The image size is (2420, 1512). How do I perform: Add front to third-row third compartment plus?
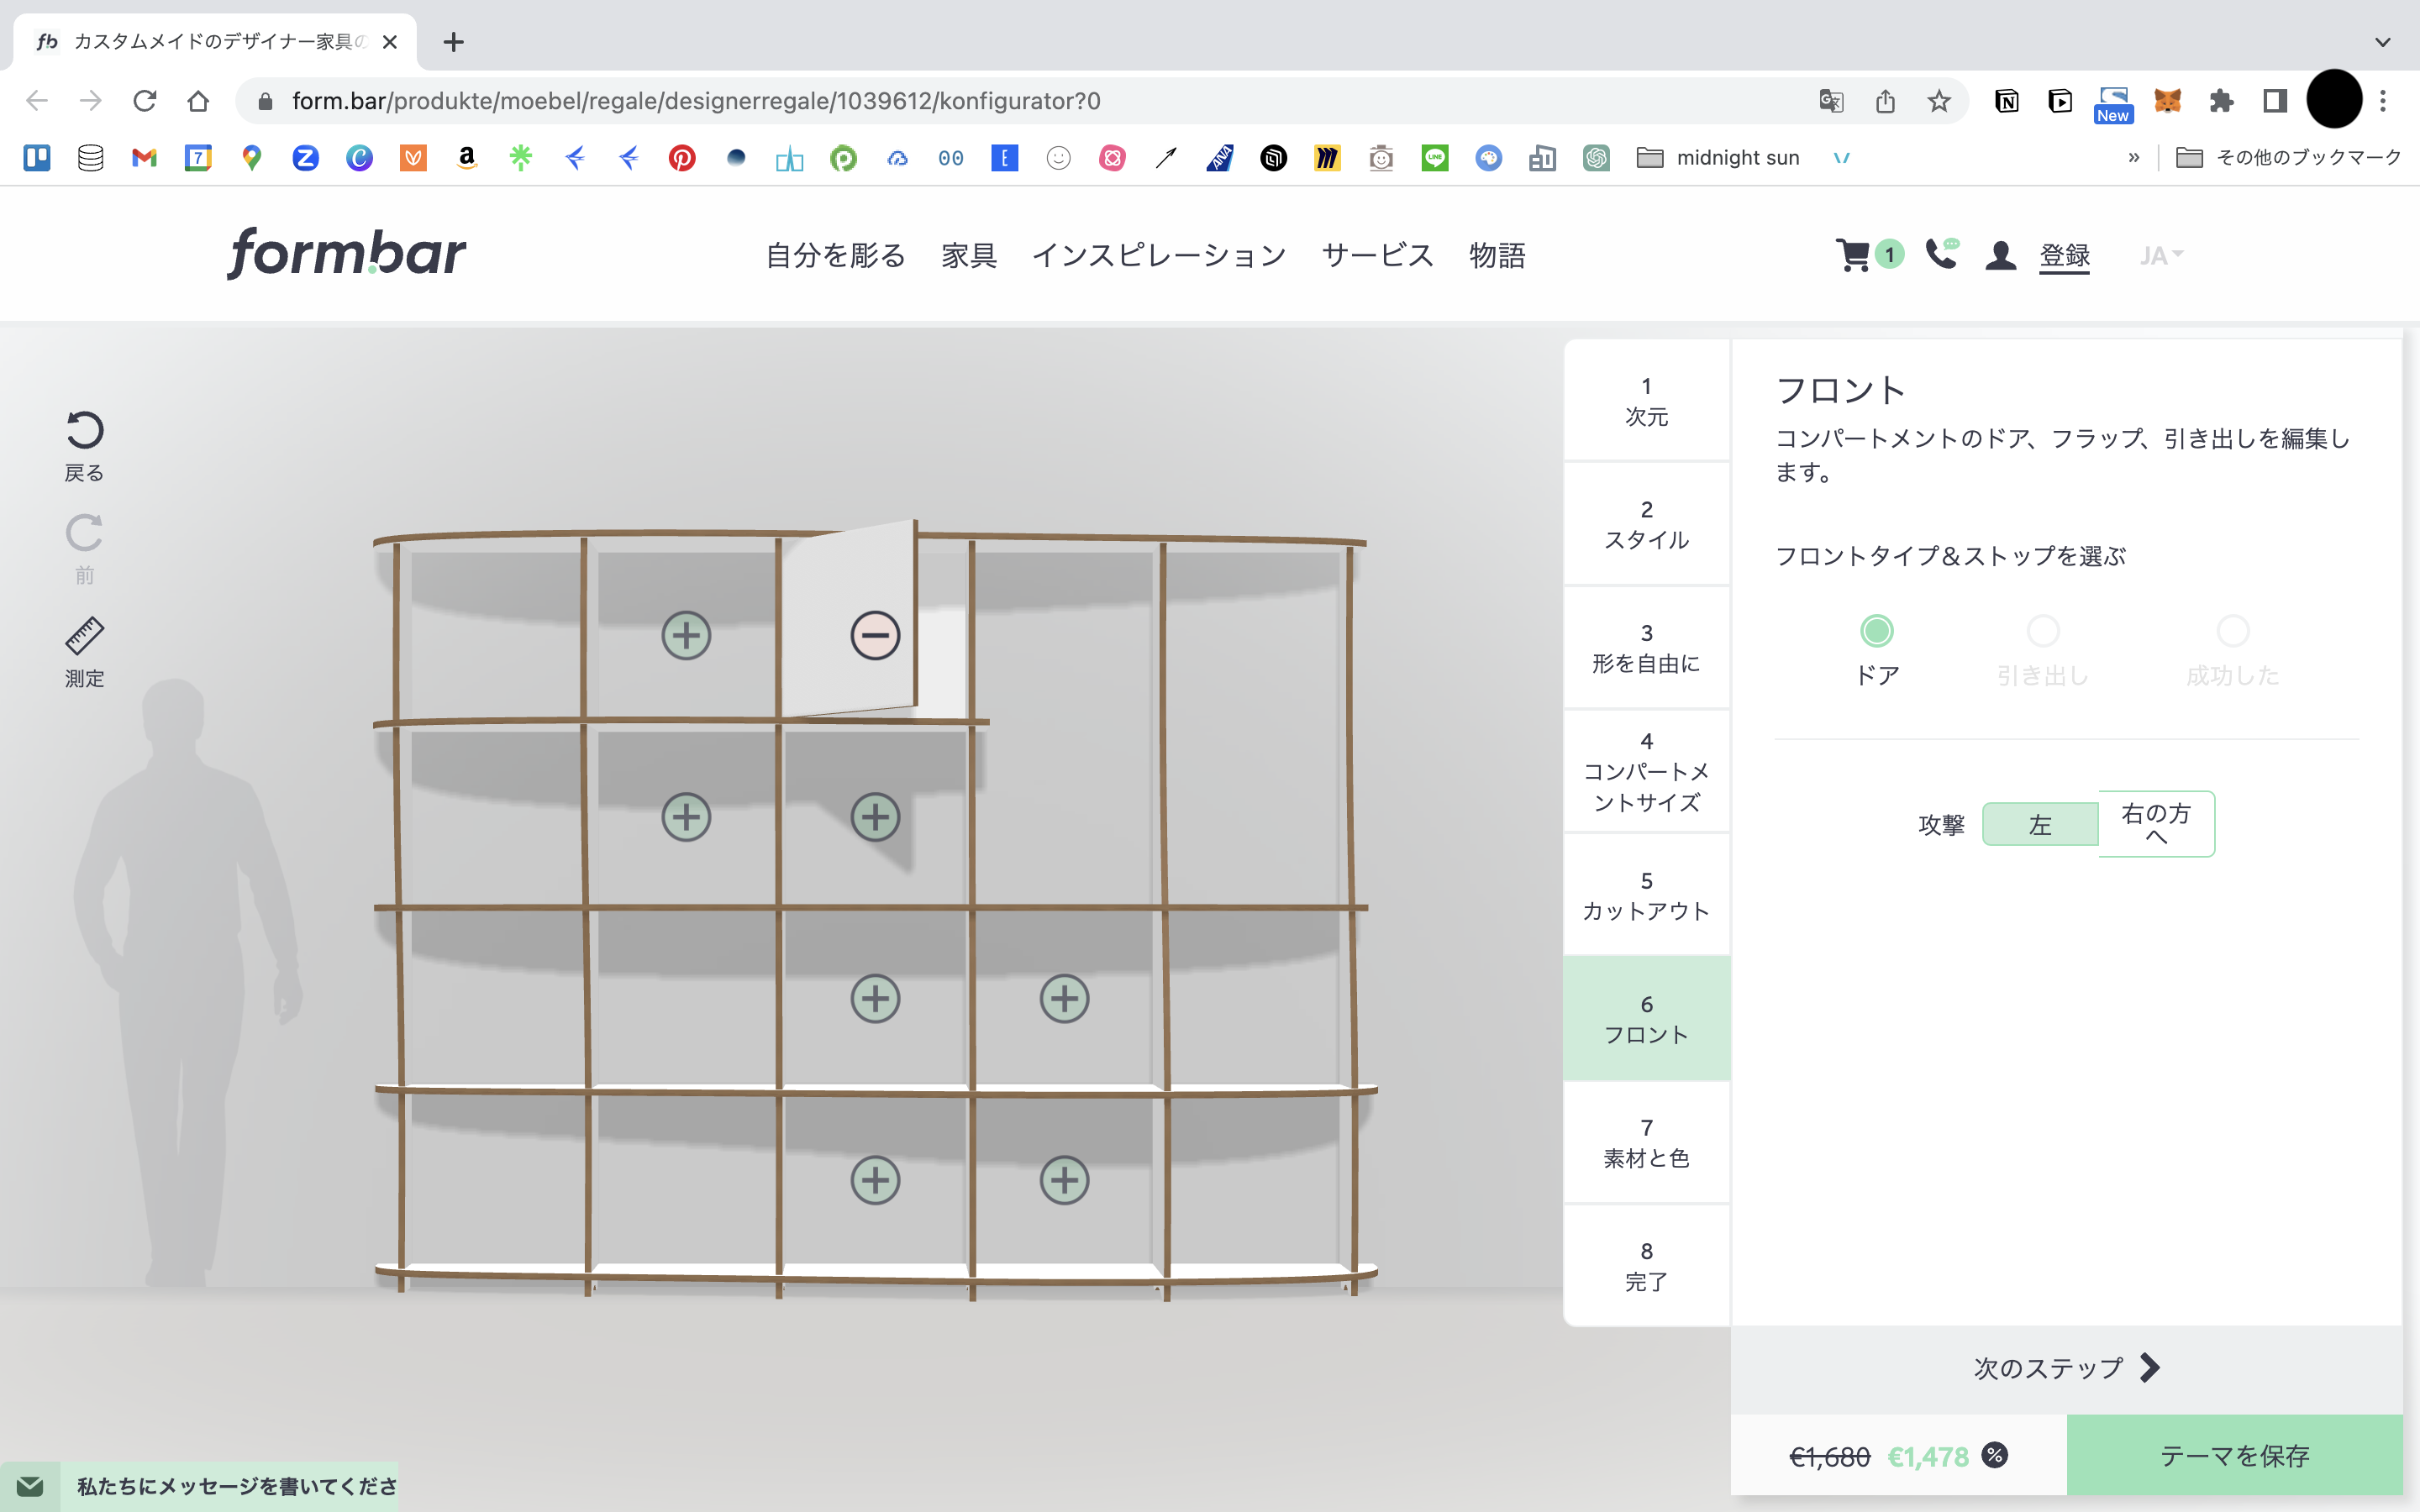[875, 998]
